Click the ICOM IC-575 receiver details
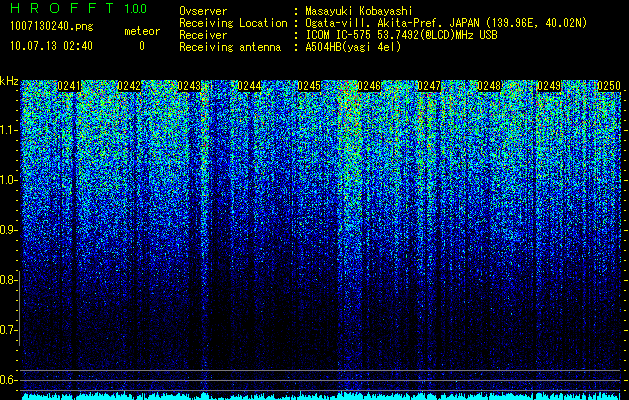This screenshot has width=629, height=400. click(x=401, y=35)
